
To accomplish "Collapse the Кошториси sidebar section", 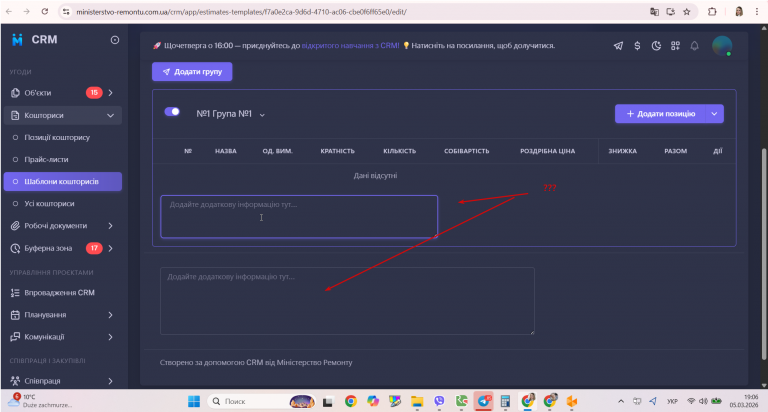I will [x=110, y=116].
